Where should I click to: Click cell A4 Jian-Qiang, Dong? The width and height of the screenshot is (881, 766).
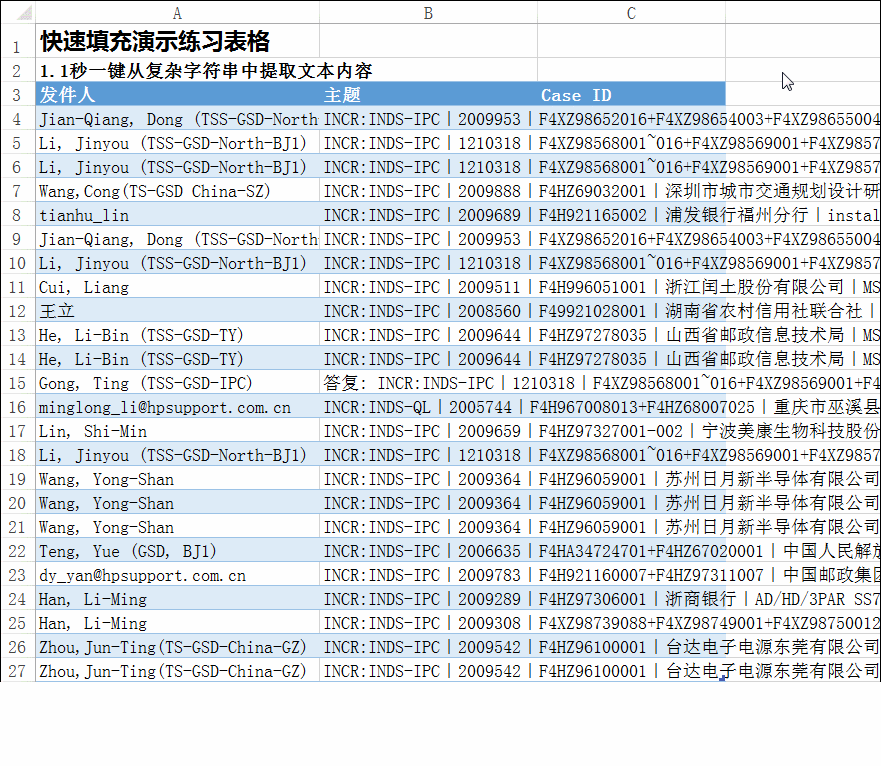(177, 119)
